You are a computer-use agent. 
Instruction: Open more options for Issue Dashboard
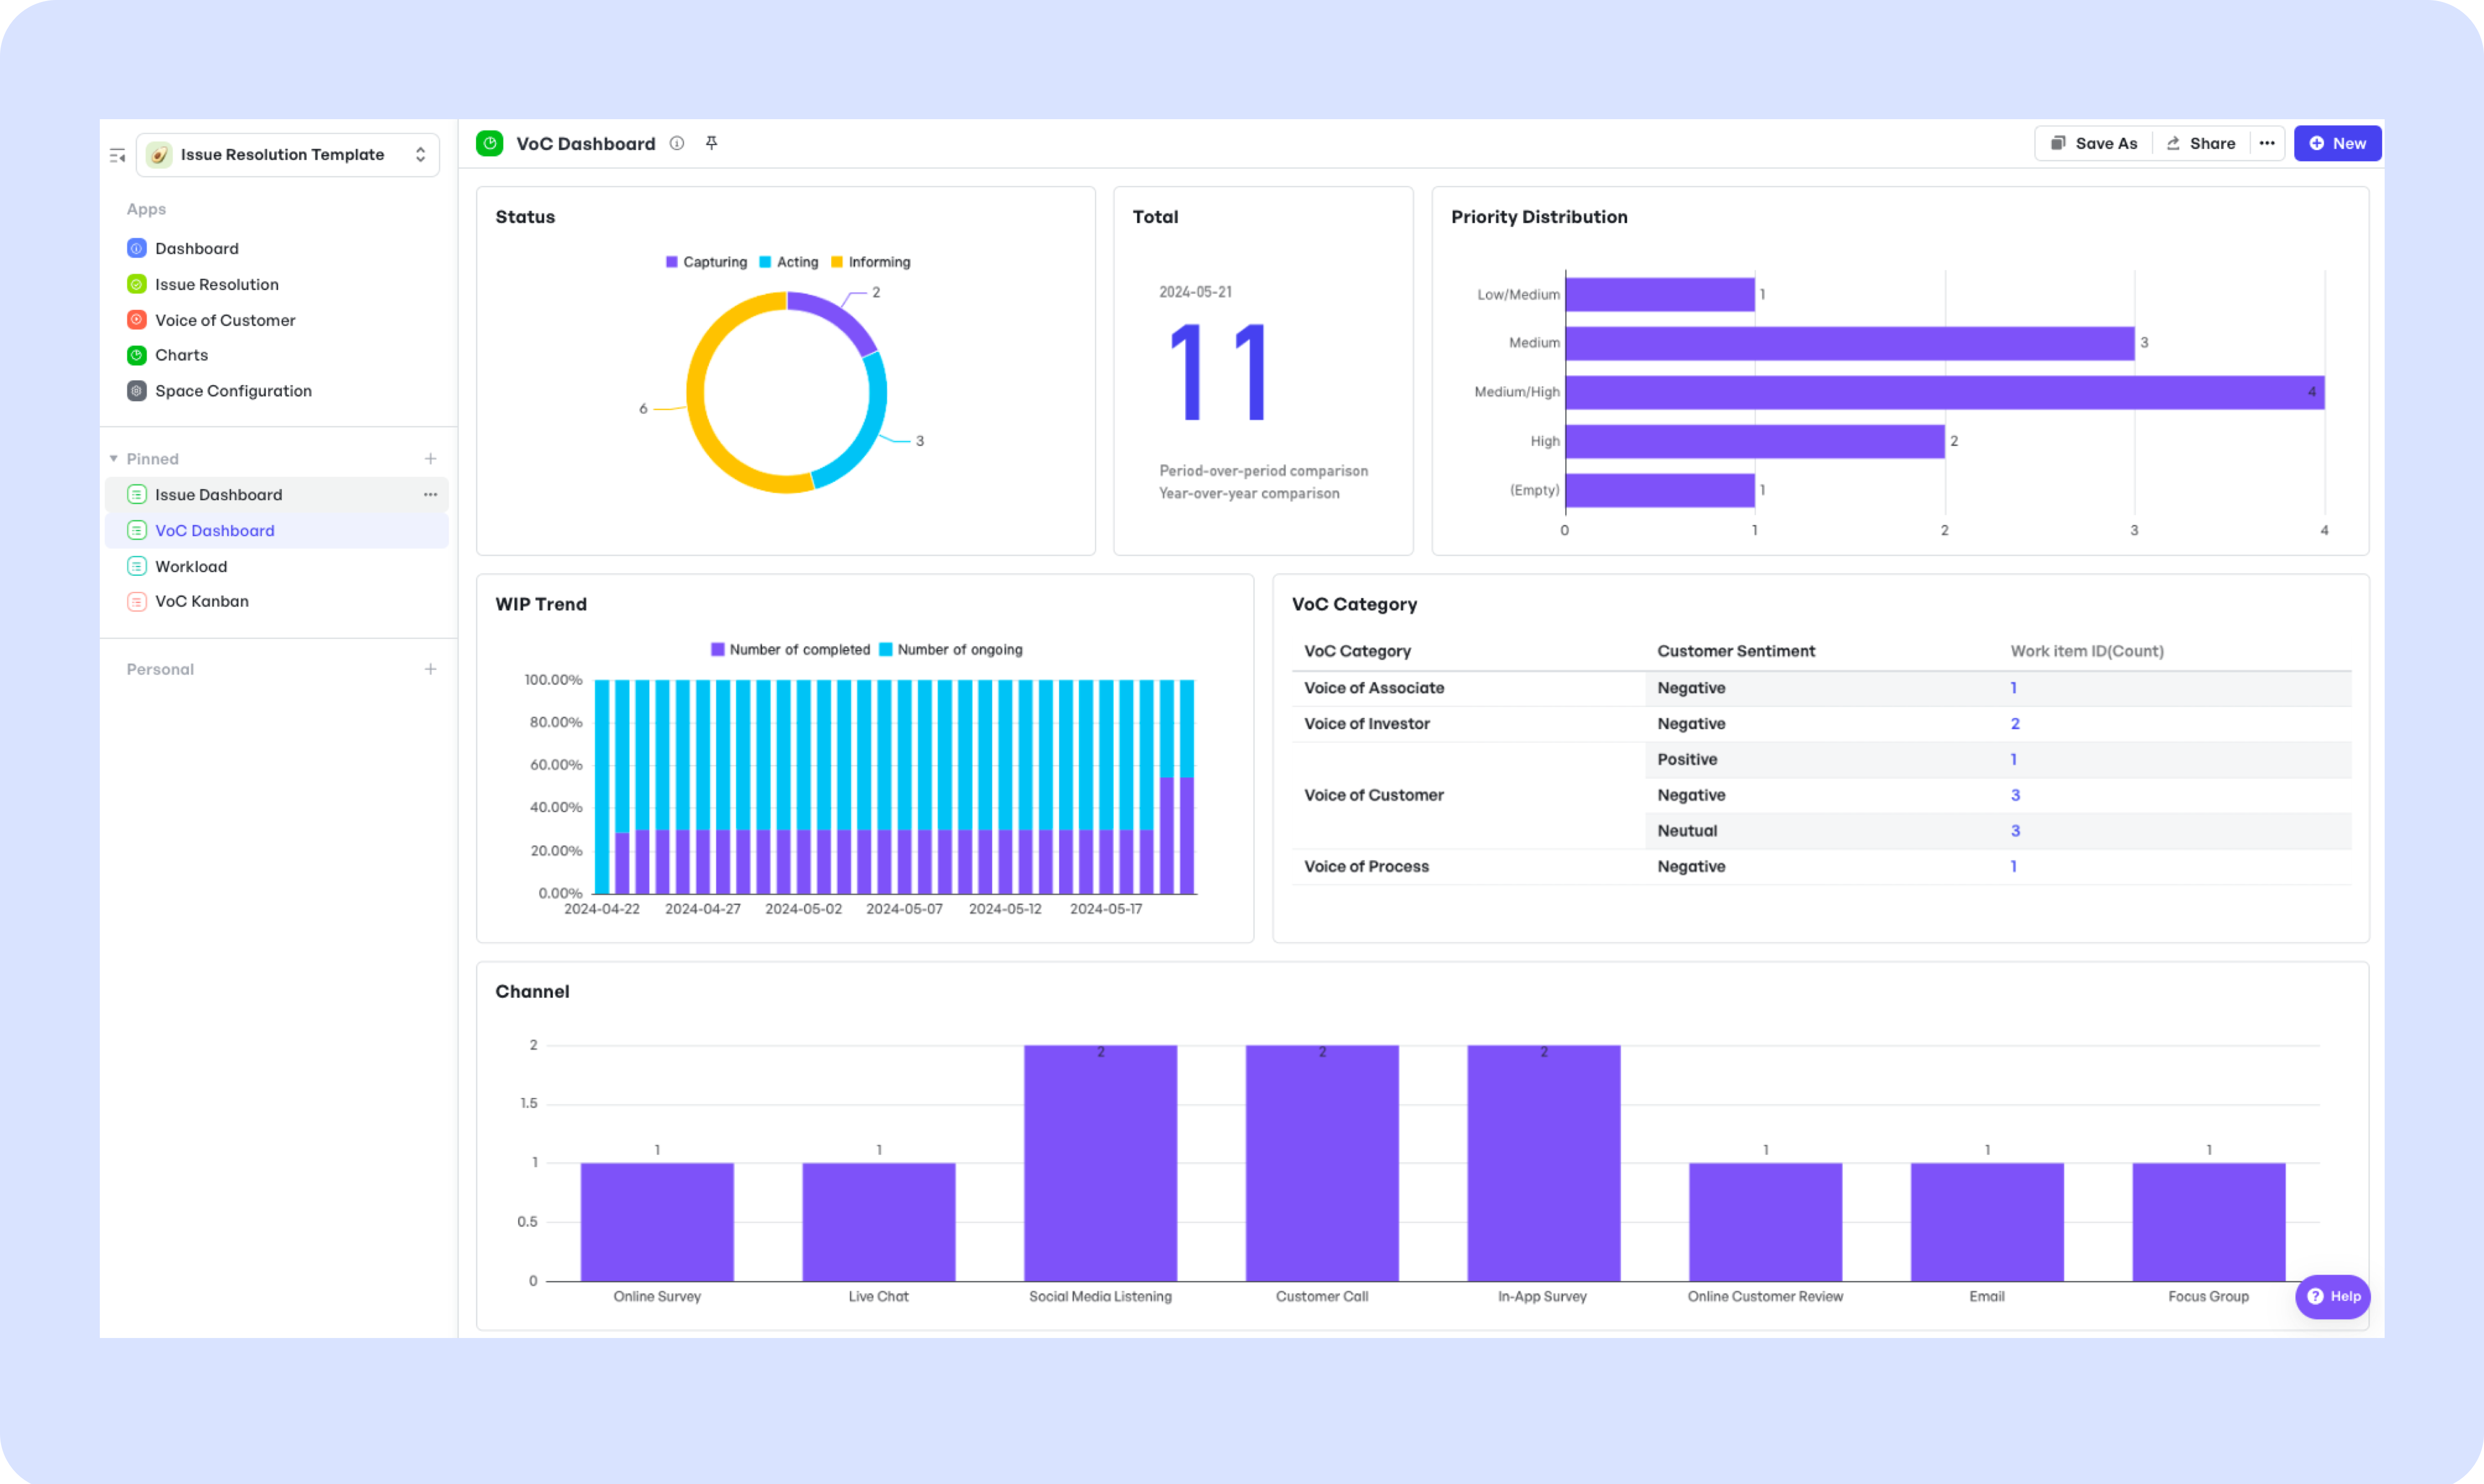430,495
